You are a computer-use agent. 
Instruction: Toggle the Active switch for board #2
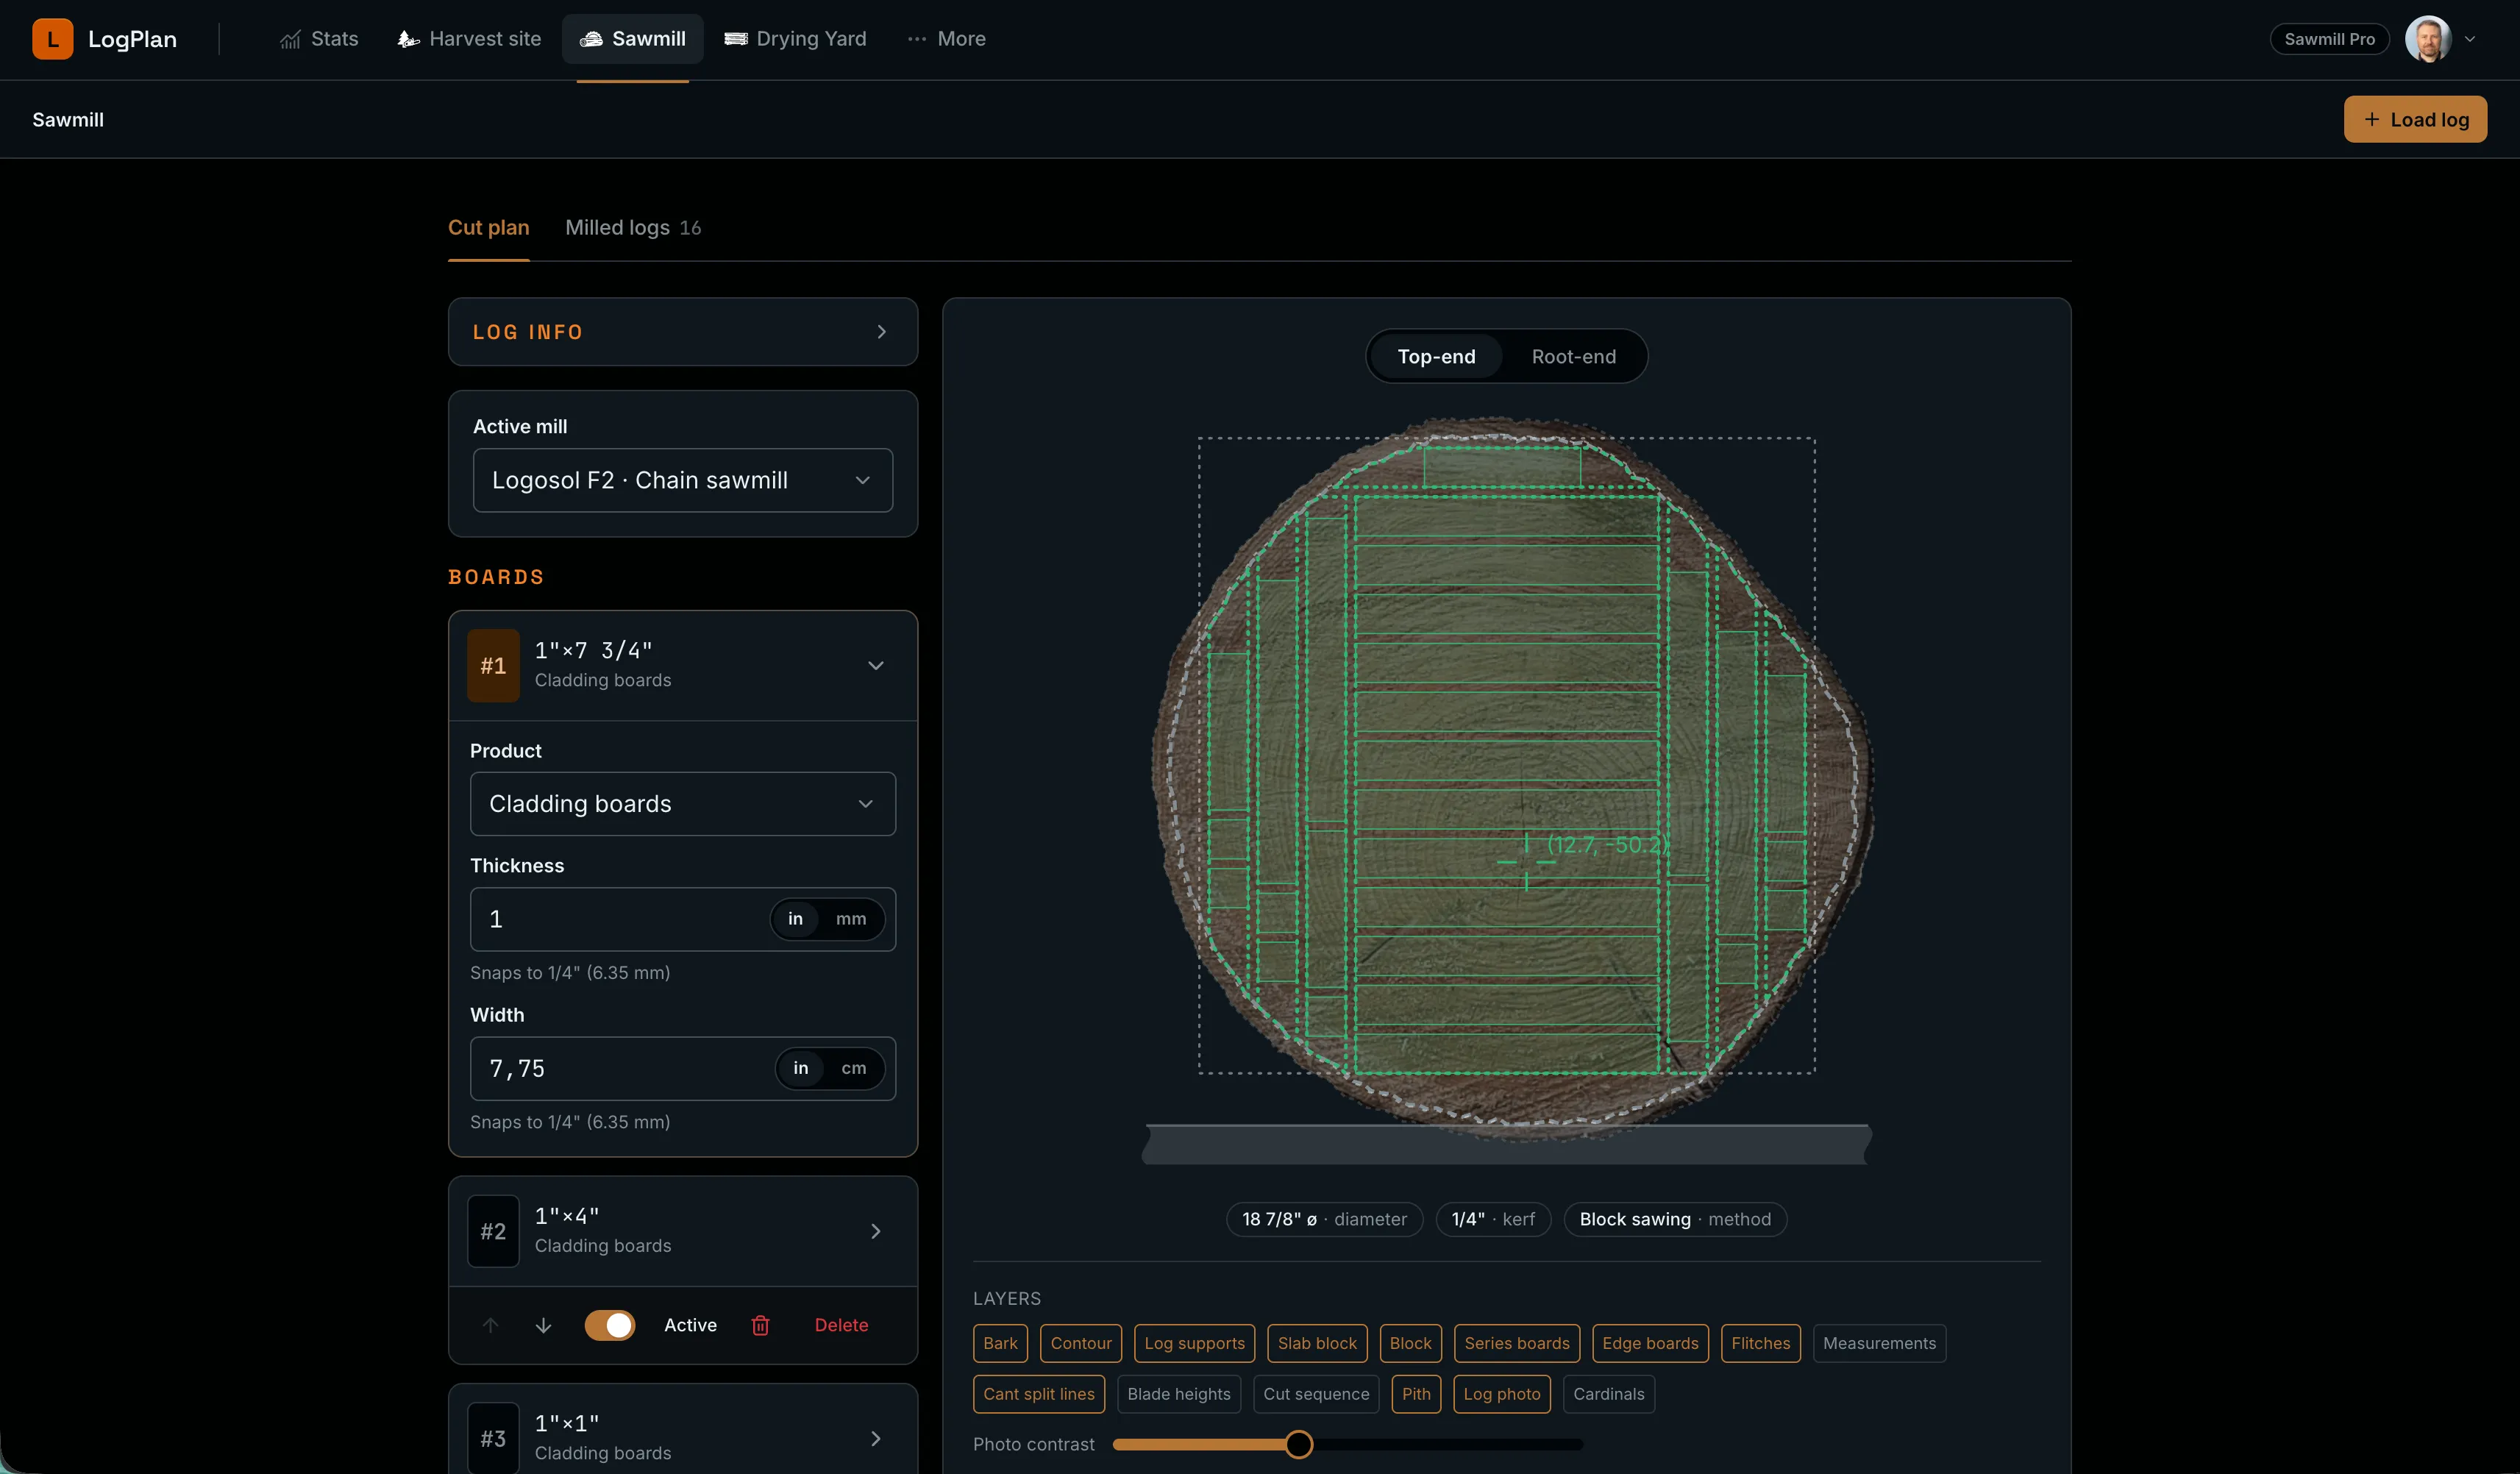610,1325
